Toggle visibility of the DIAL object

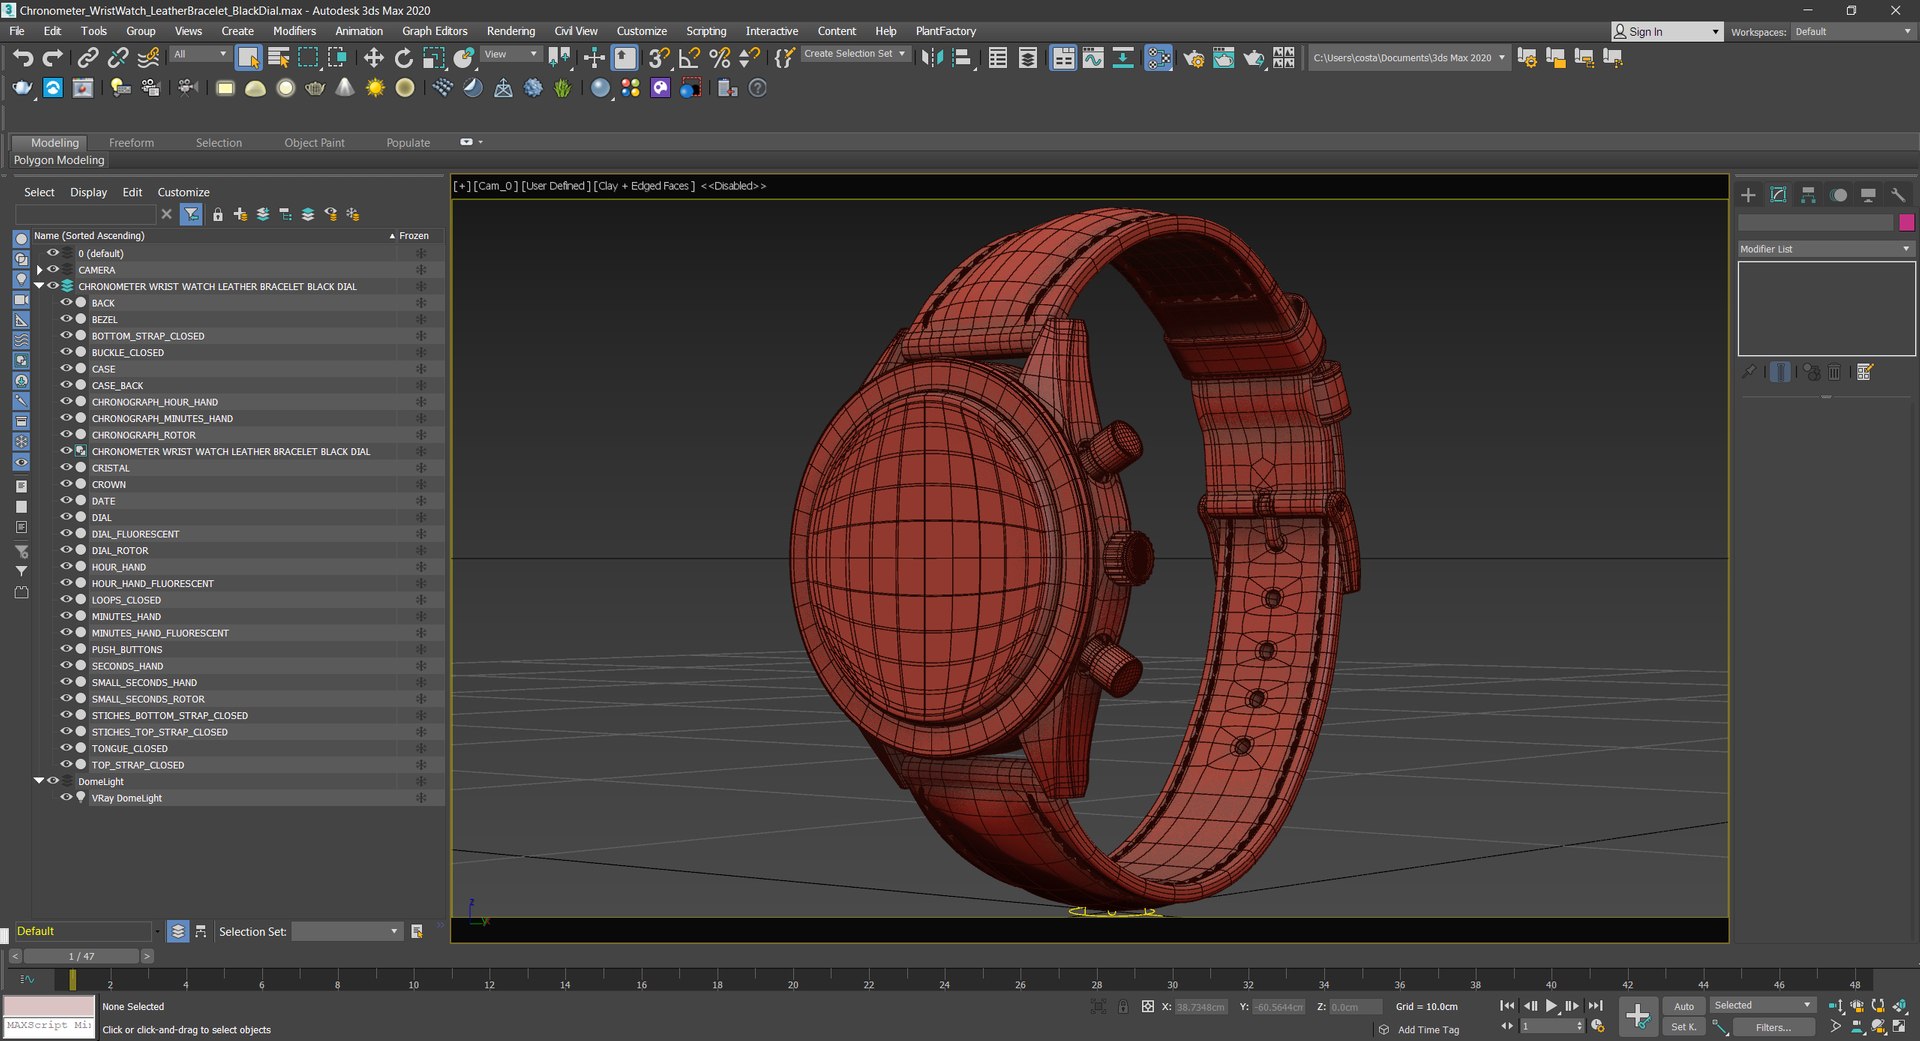pos(66,517)
